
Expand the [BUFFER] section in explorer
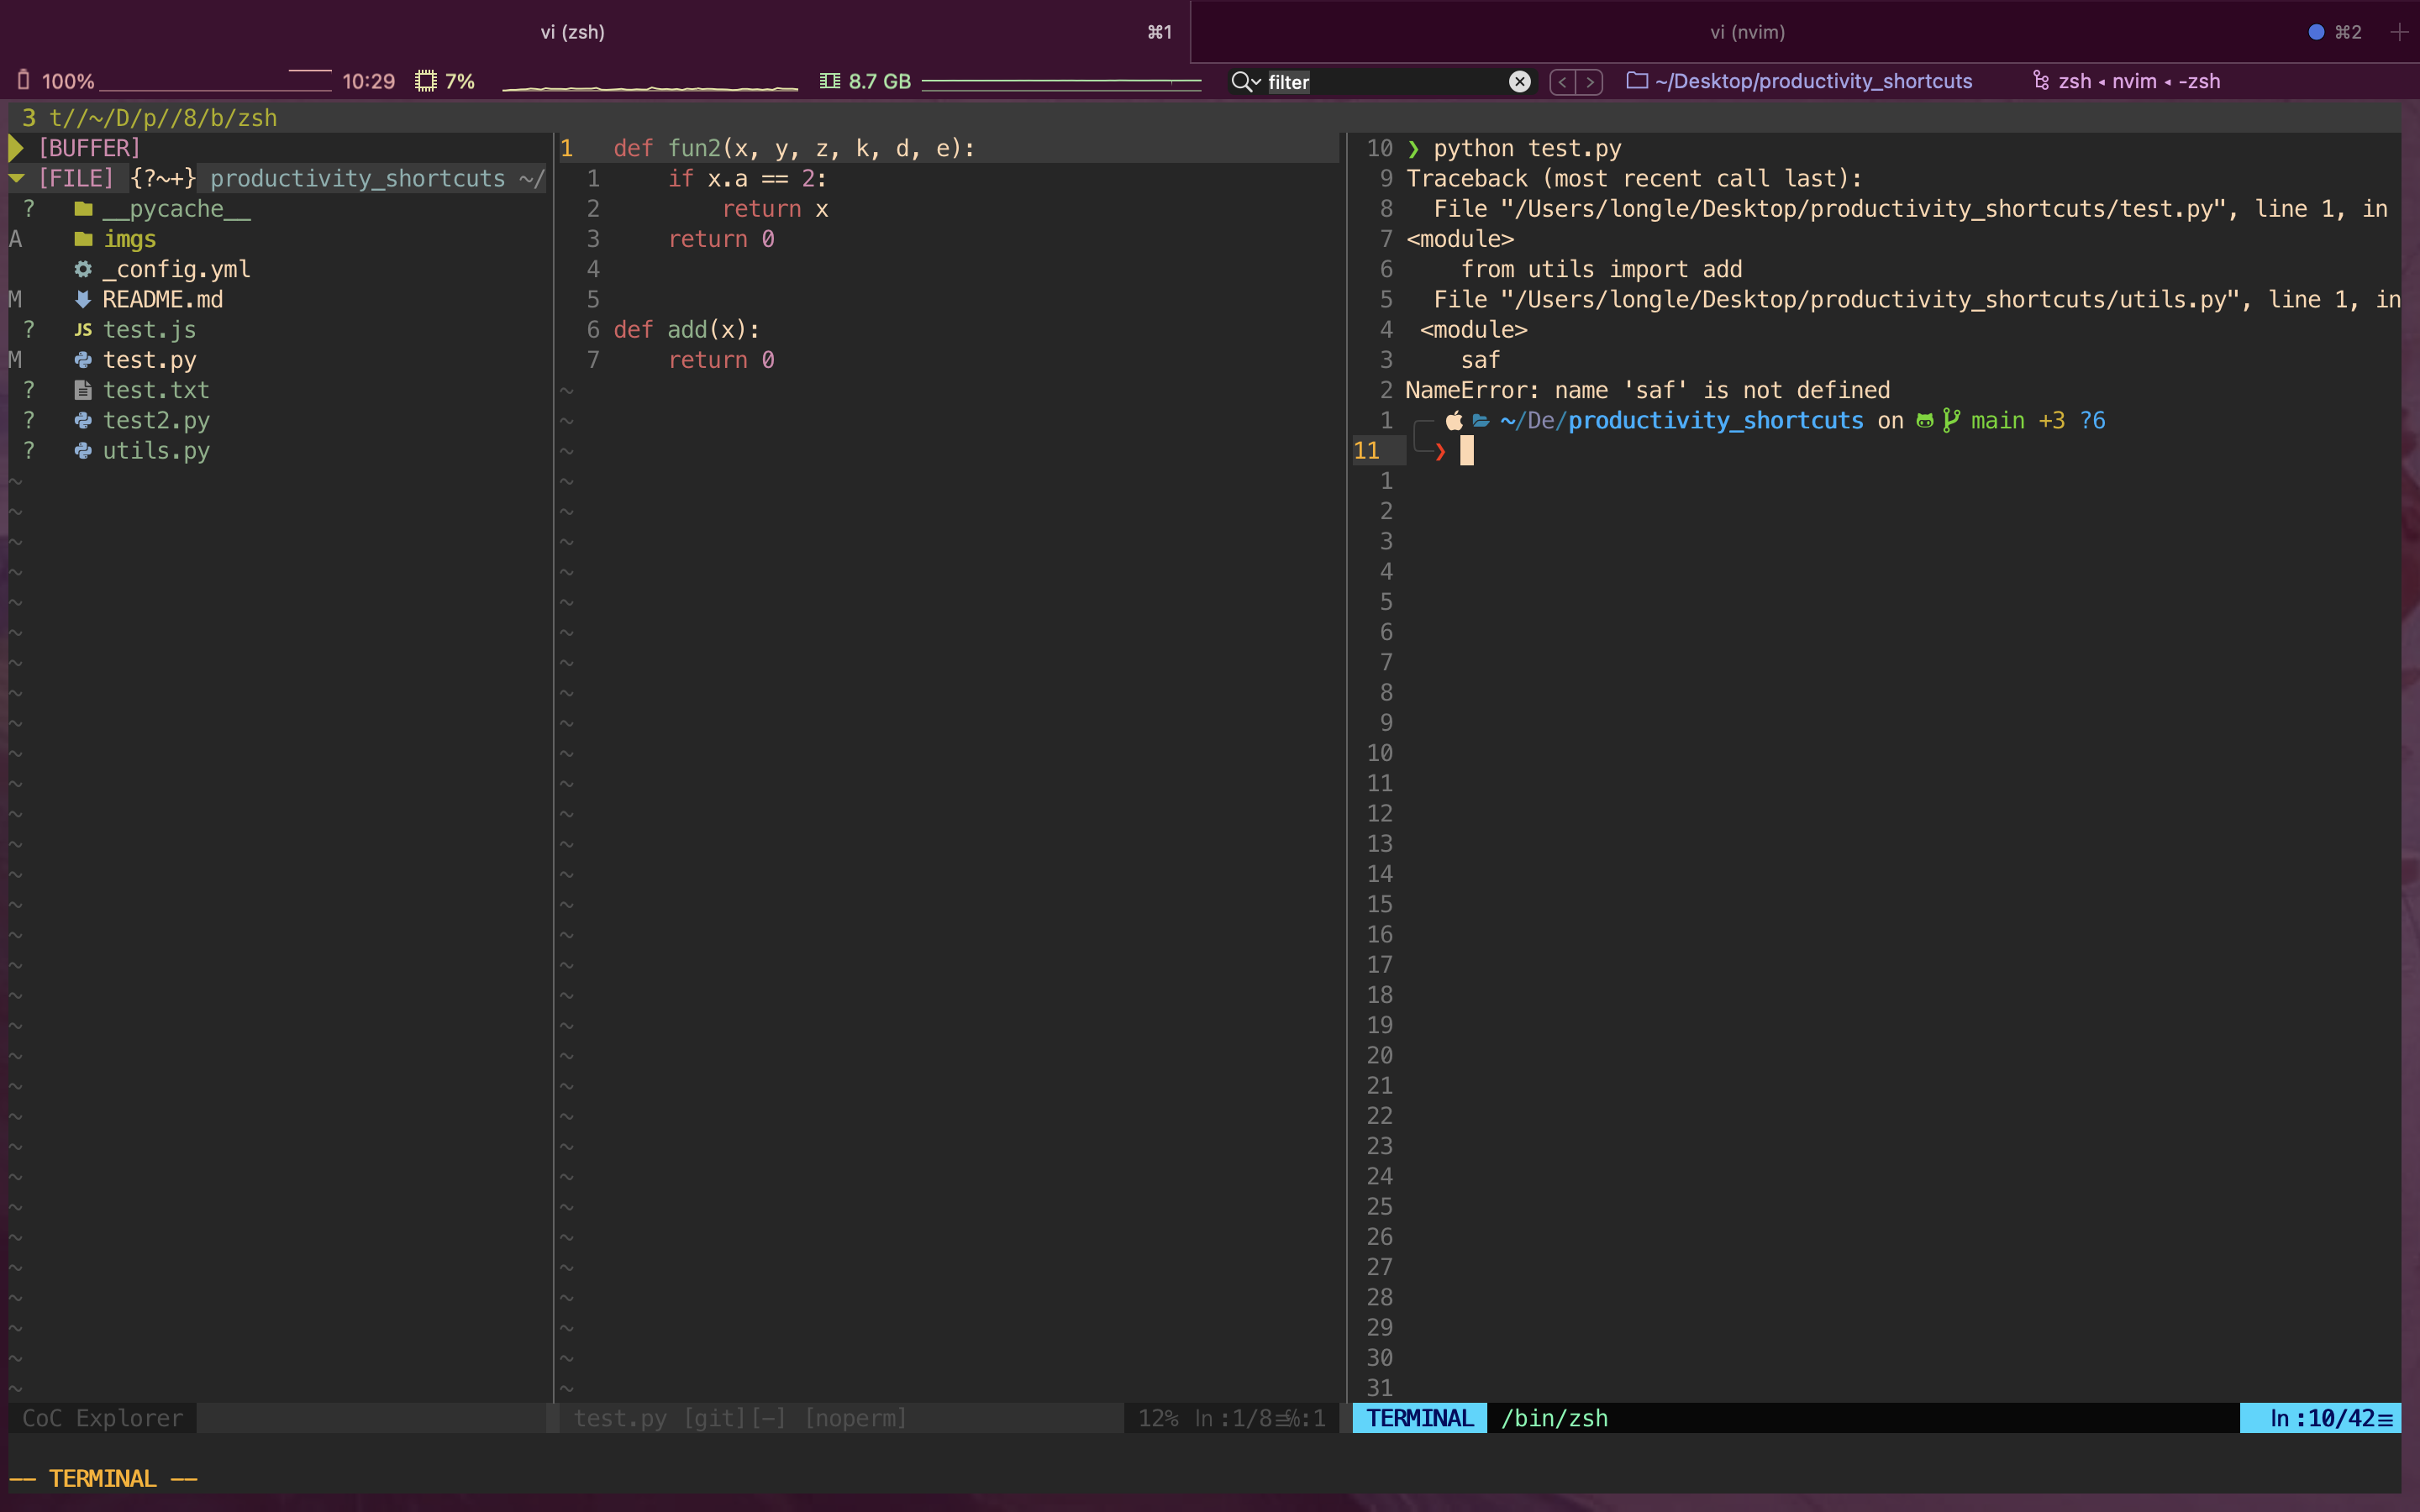point(16,148)
